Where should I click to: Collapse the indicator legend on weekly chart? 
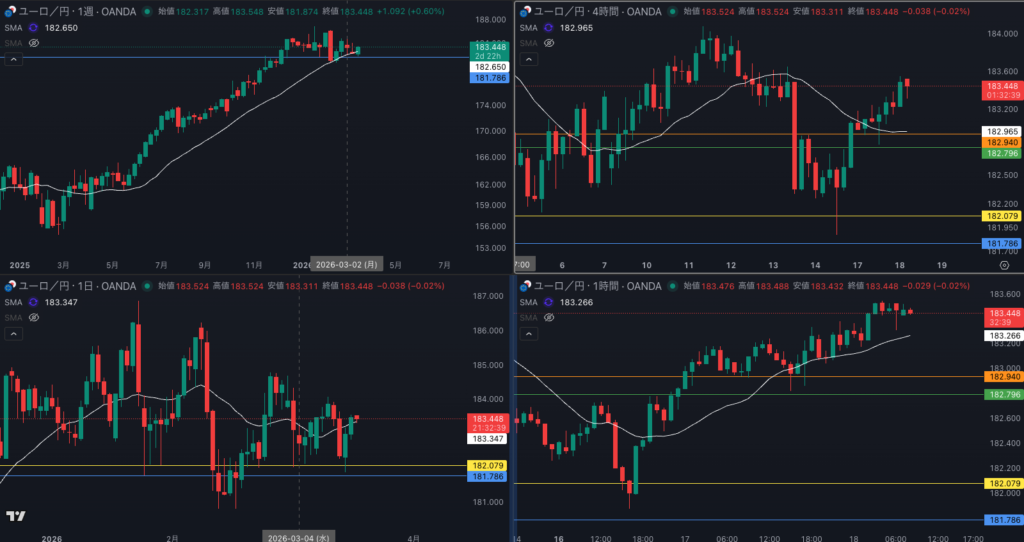14,60
